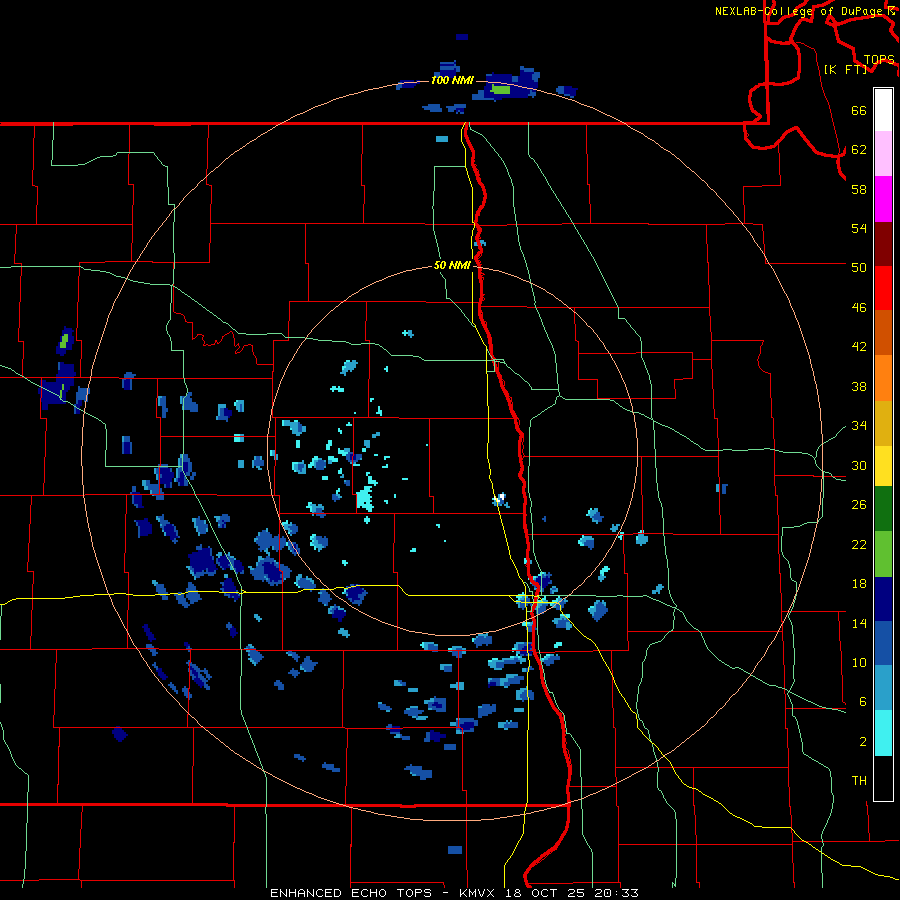Click the "14" legend value
The height and width of the screenshot is (900, 900).
tap(859, 623)
